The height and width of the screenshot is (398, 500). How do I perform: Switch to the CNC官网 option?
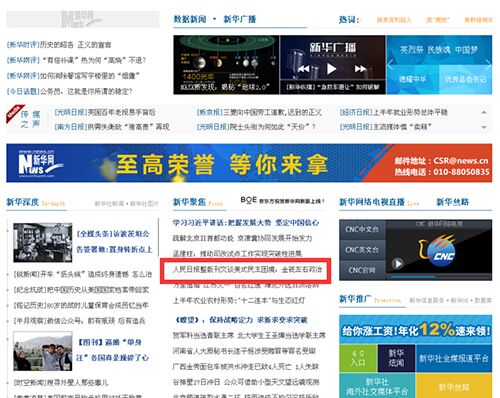(x=362, y=270)
